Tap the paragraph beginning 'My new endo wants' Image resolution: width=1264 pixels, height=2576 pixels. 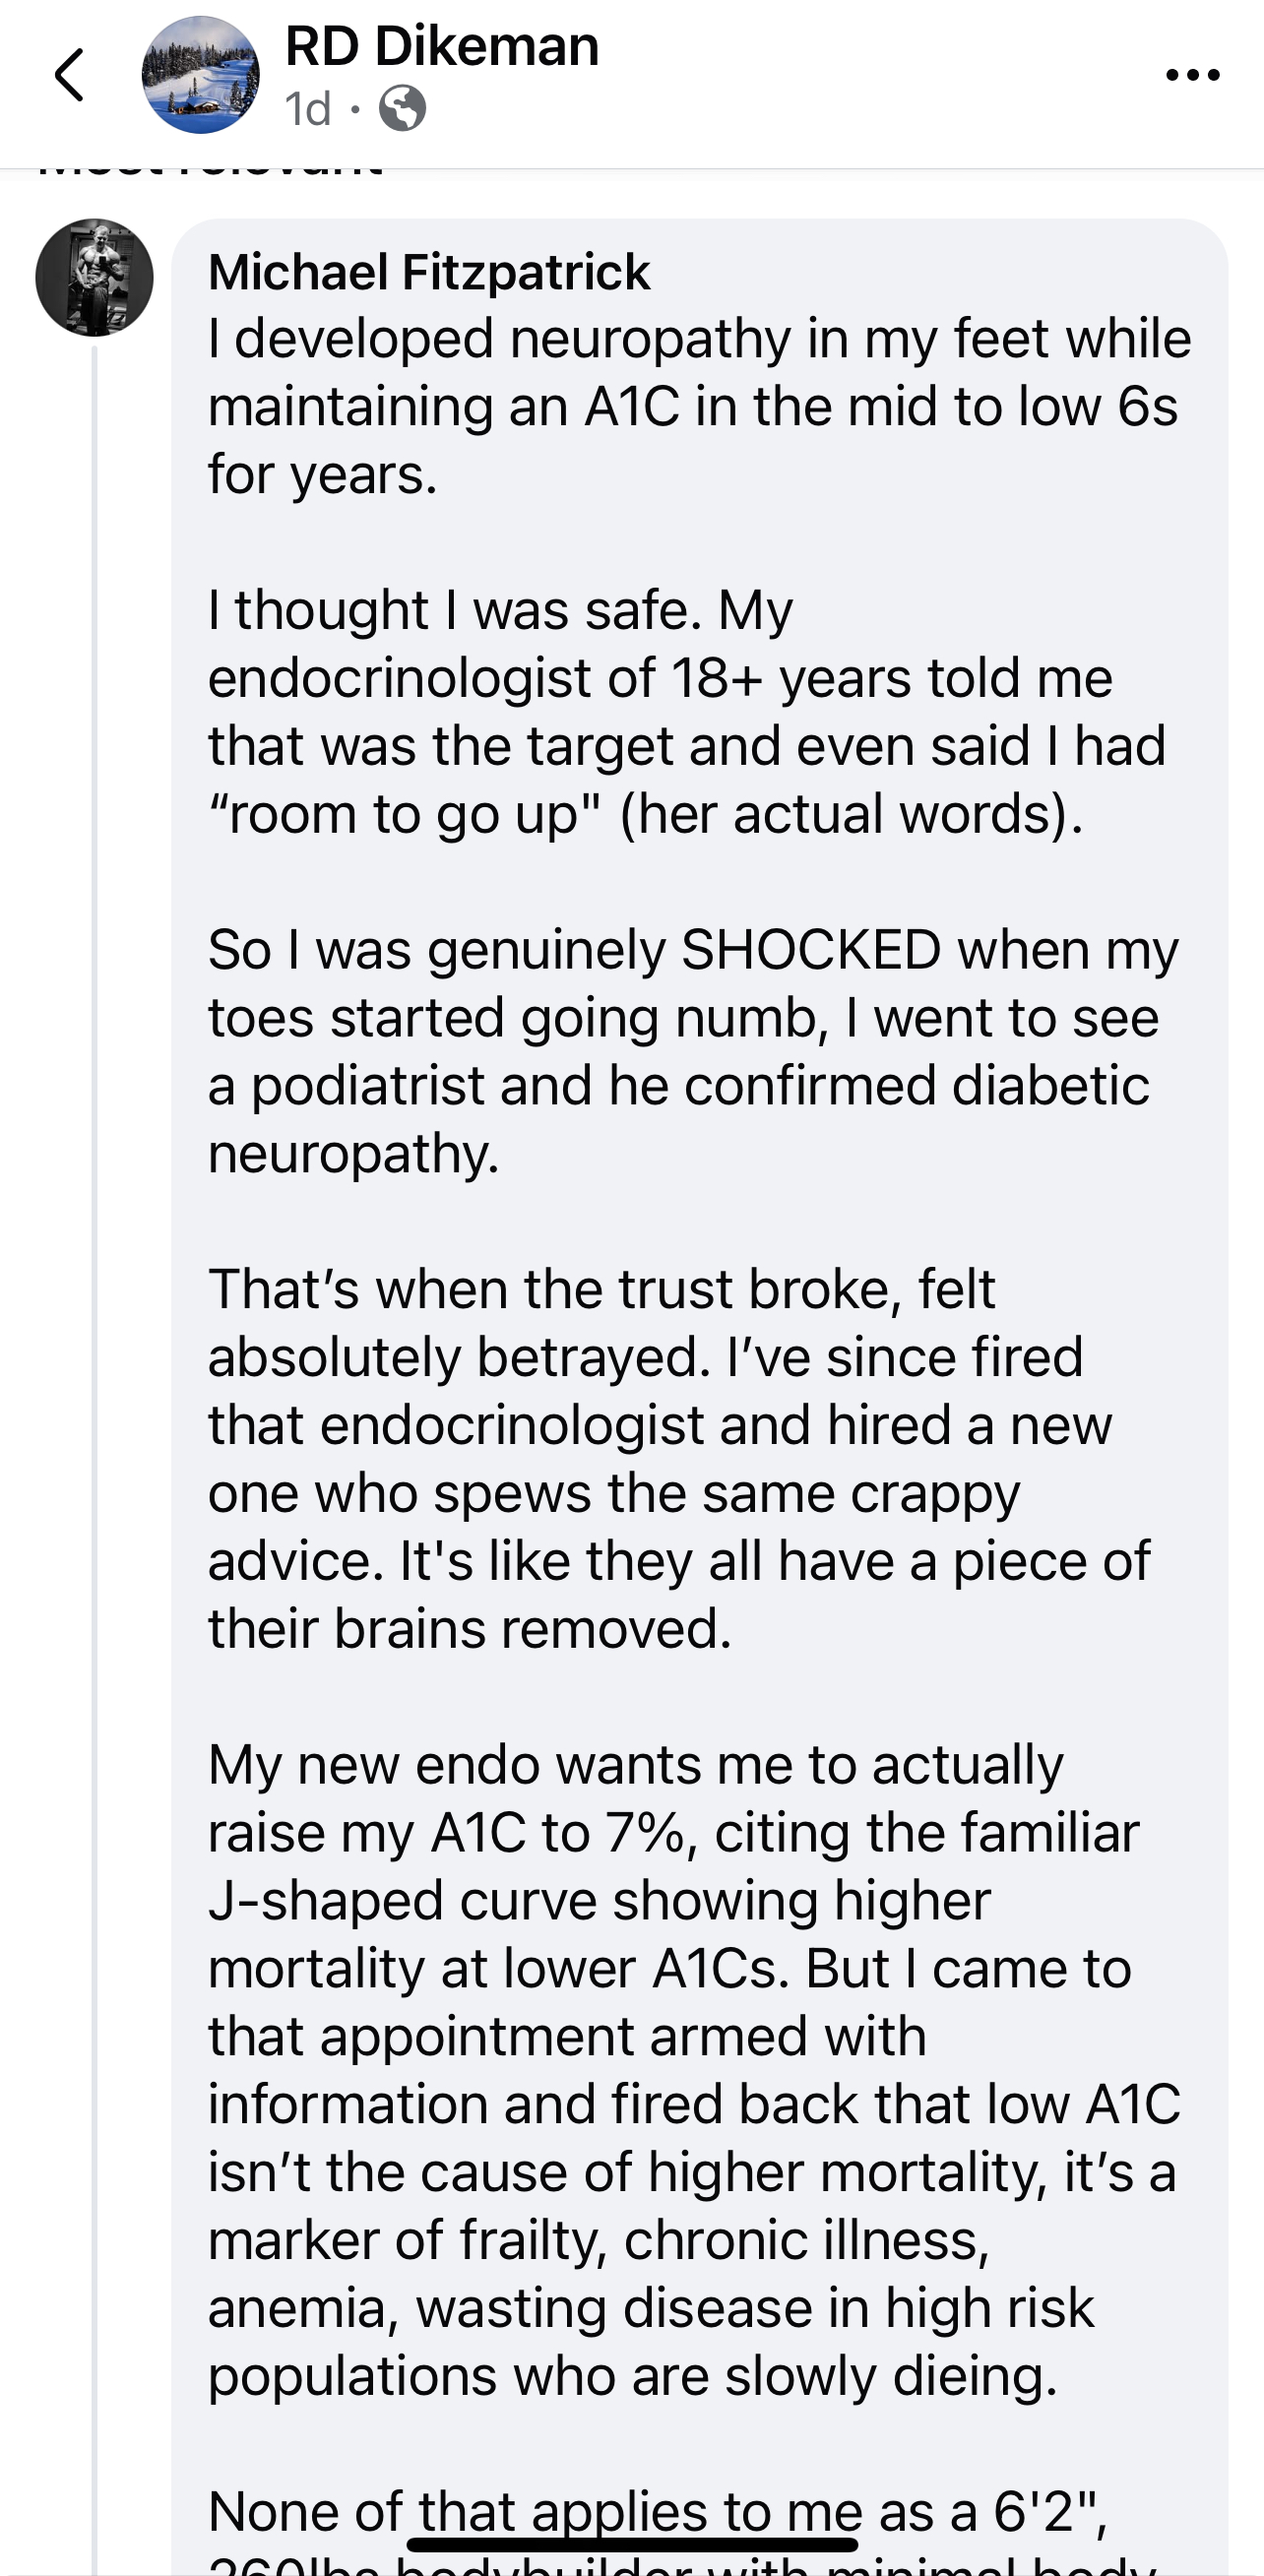(690, 2070)
